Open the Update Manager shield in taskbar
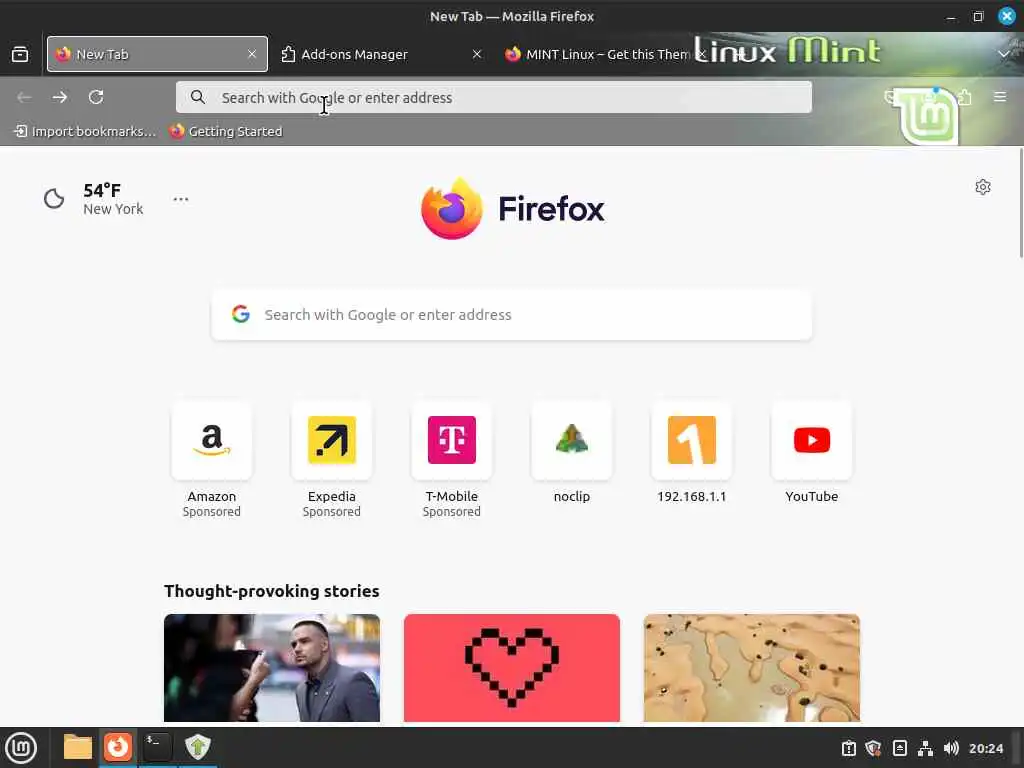Viewport: 1024px width, 768px height. tap(197, 747)
